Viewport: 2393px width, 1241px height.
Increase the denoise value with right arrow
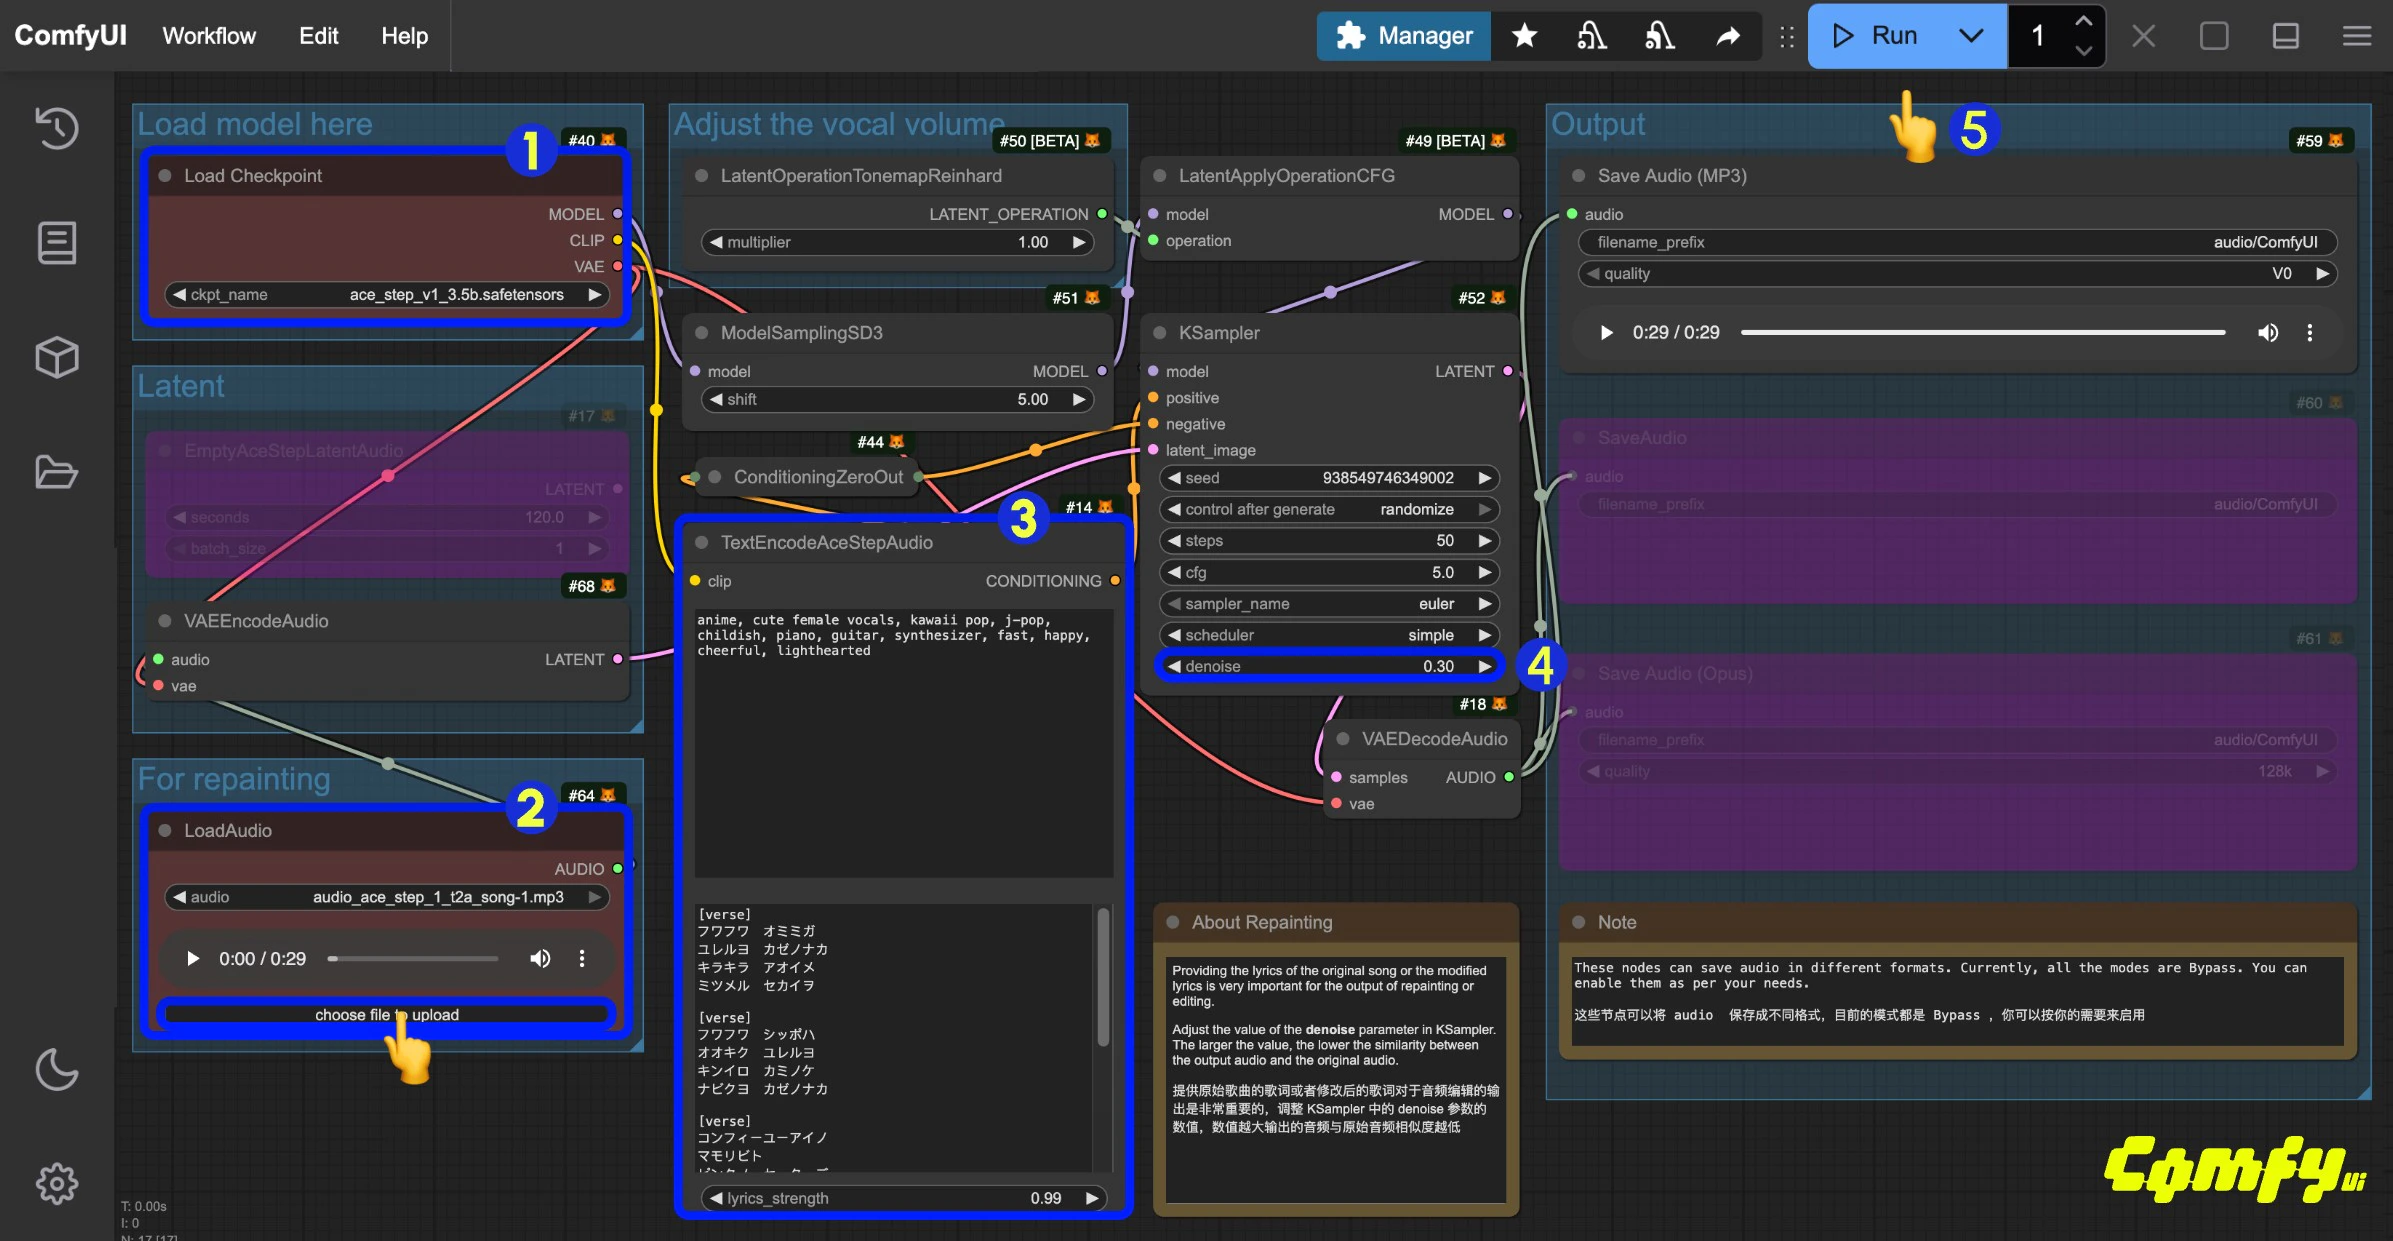(x=1485, y=667)
